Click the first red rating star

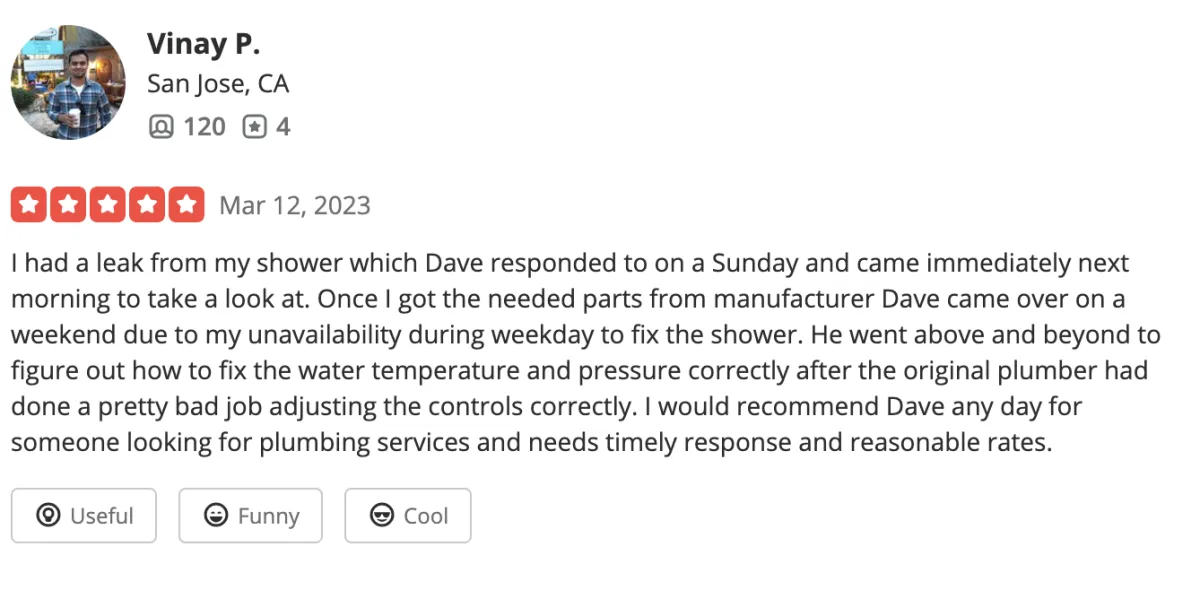[x=29, y=205]
